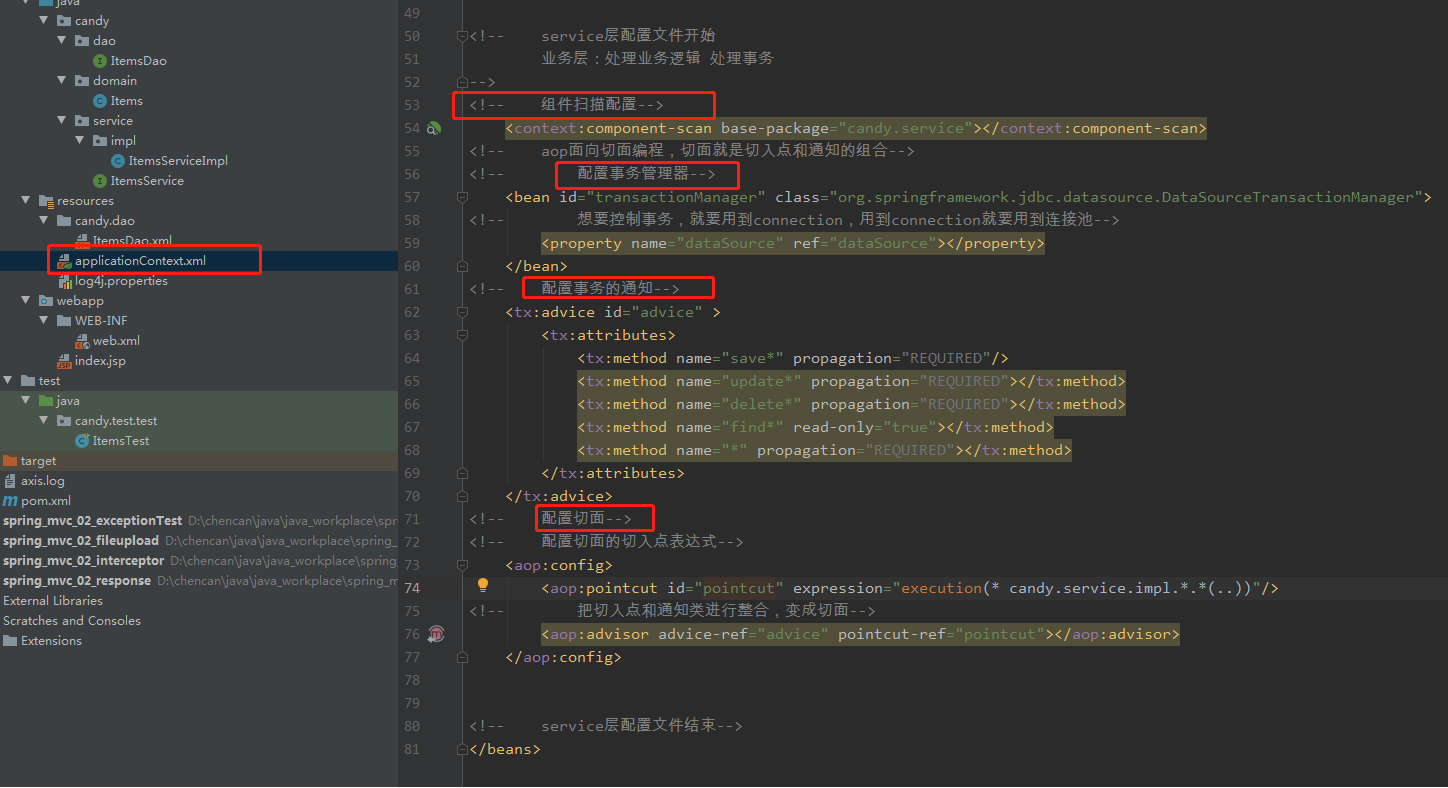Collapse the dao package node
The height and width of the screenshot is (788, 1448).
[x=61, y=41]
